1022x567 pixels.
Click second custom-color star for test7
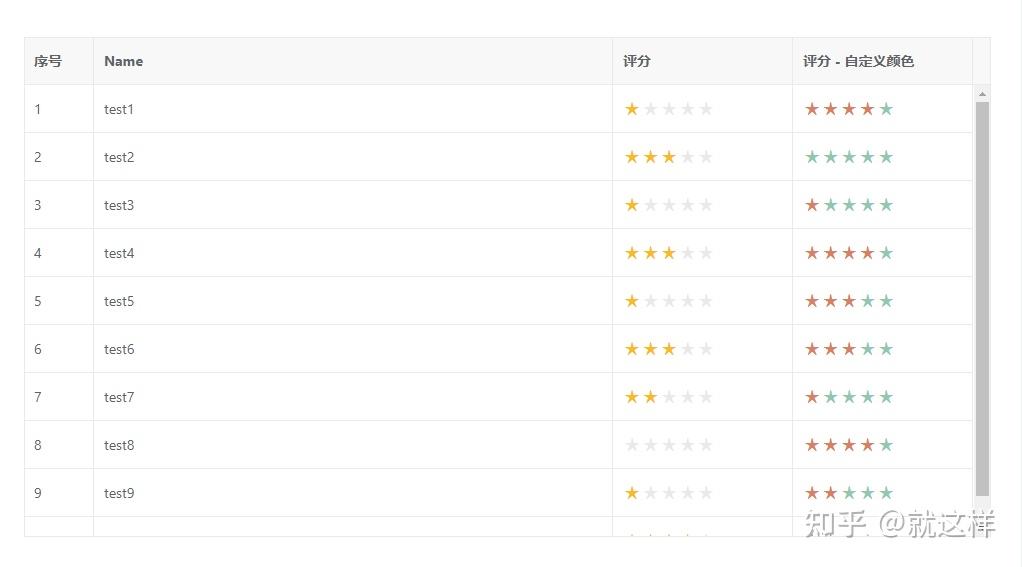point(830,397)
